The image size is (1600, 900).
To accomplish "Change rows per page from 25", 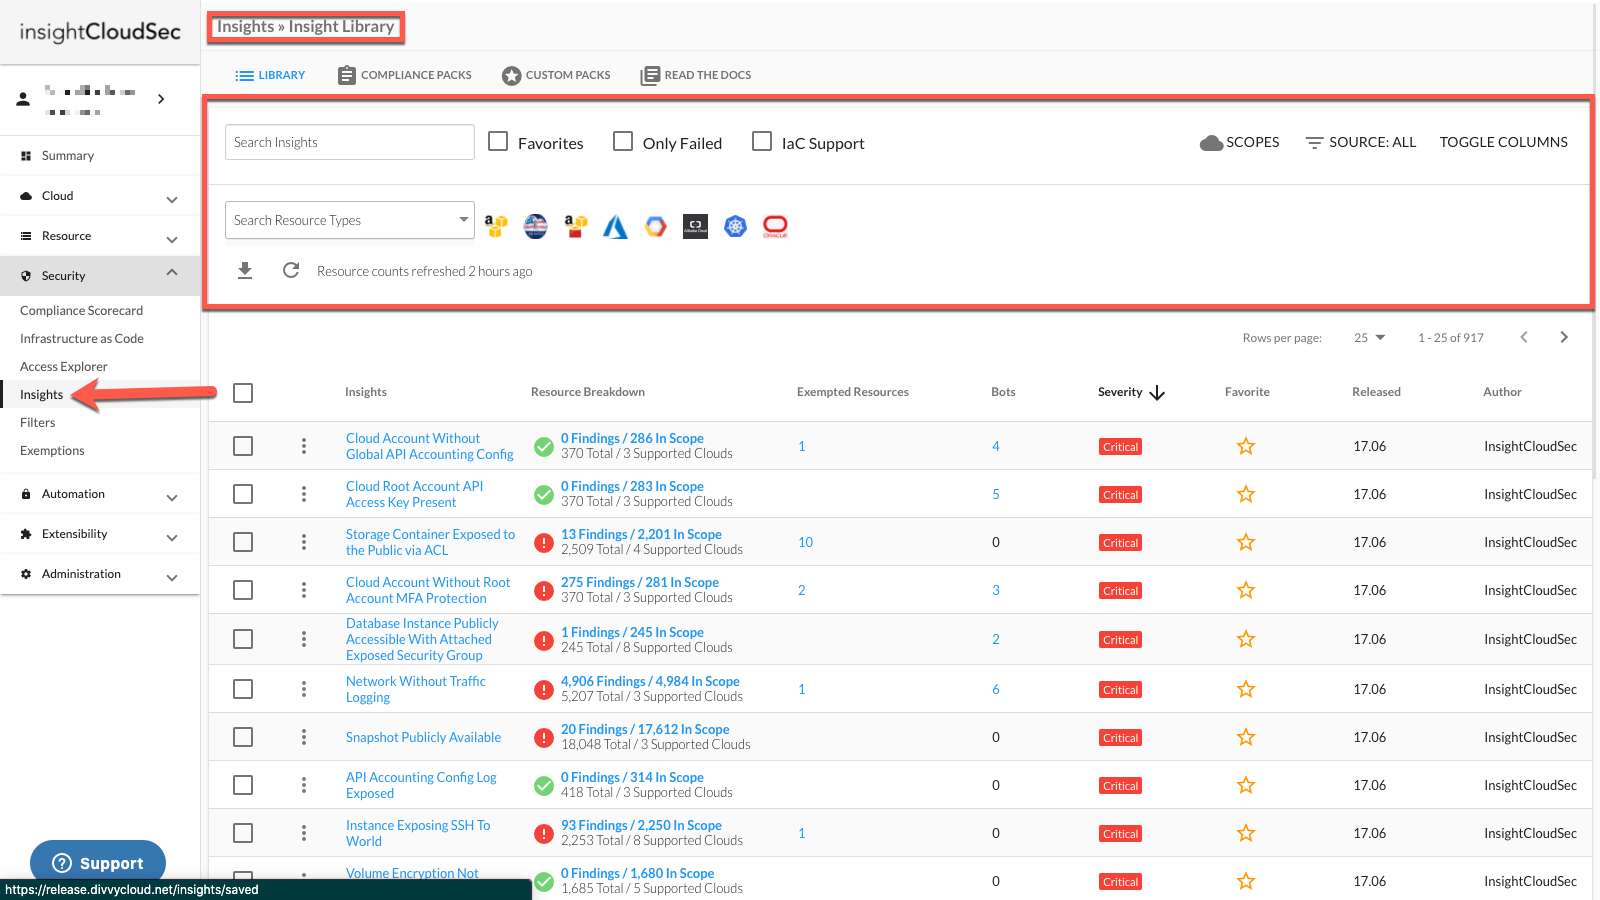I will (1370, 338).
